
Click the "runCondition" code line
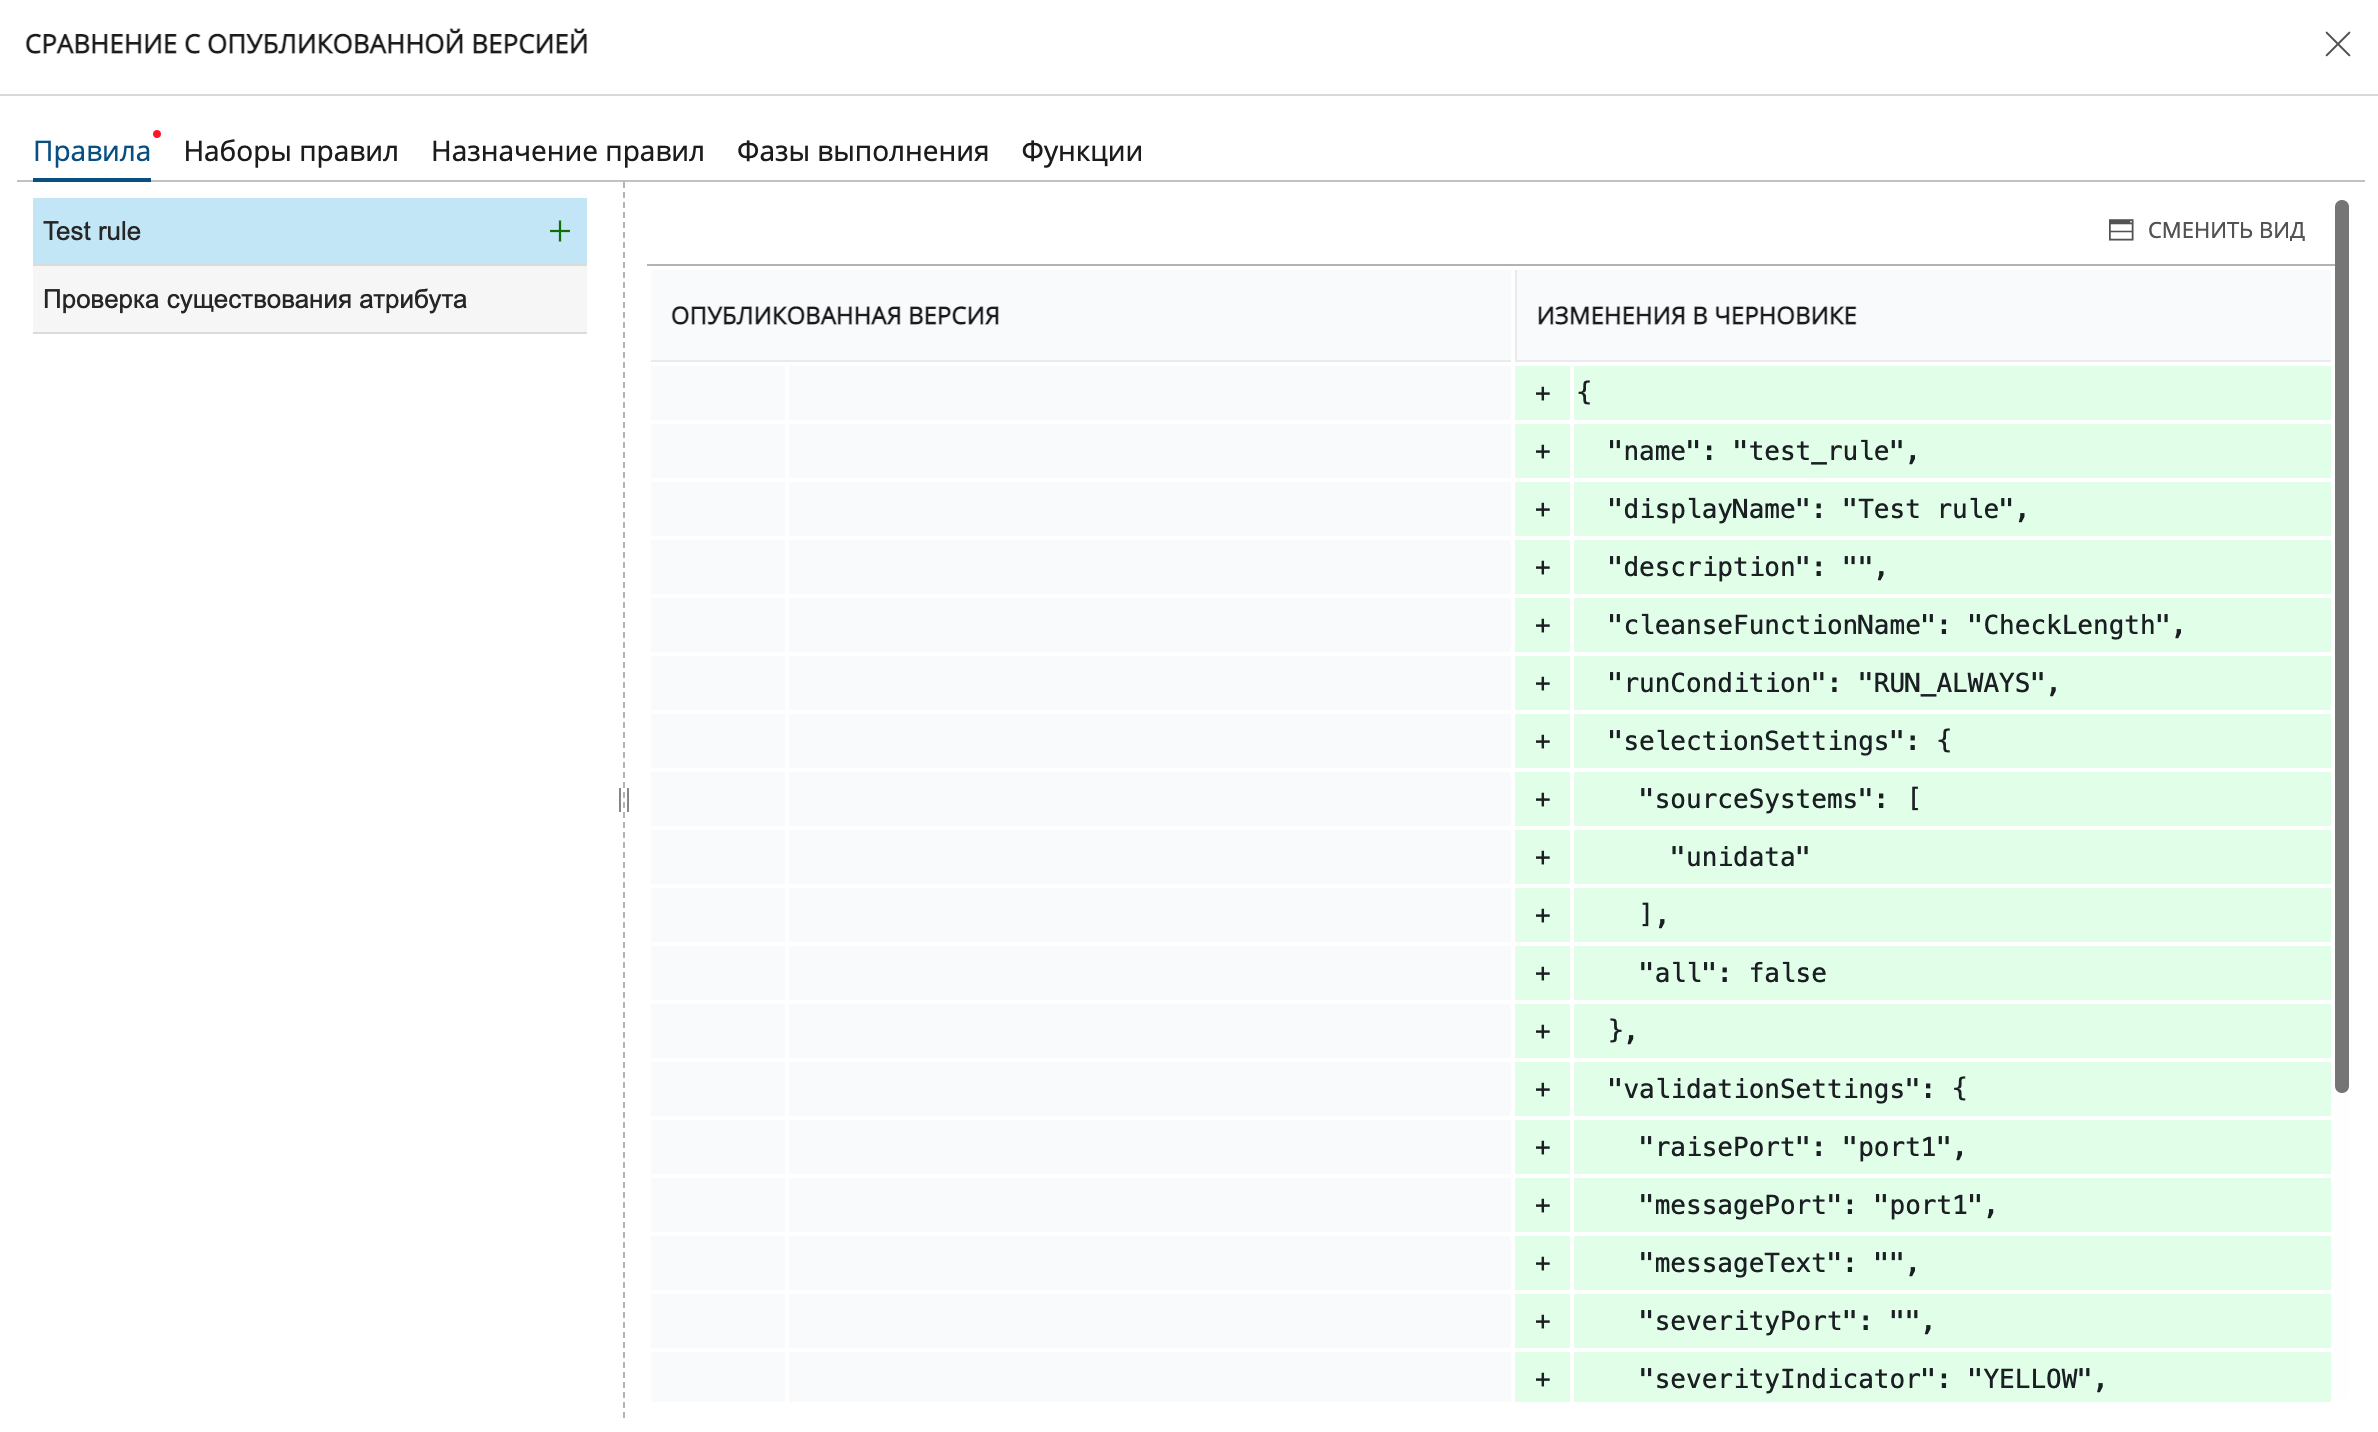point(1832,683)
